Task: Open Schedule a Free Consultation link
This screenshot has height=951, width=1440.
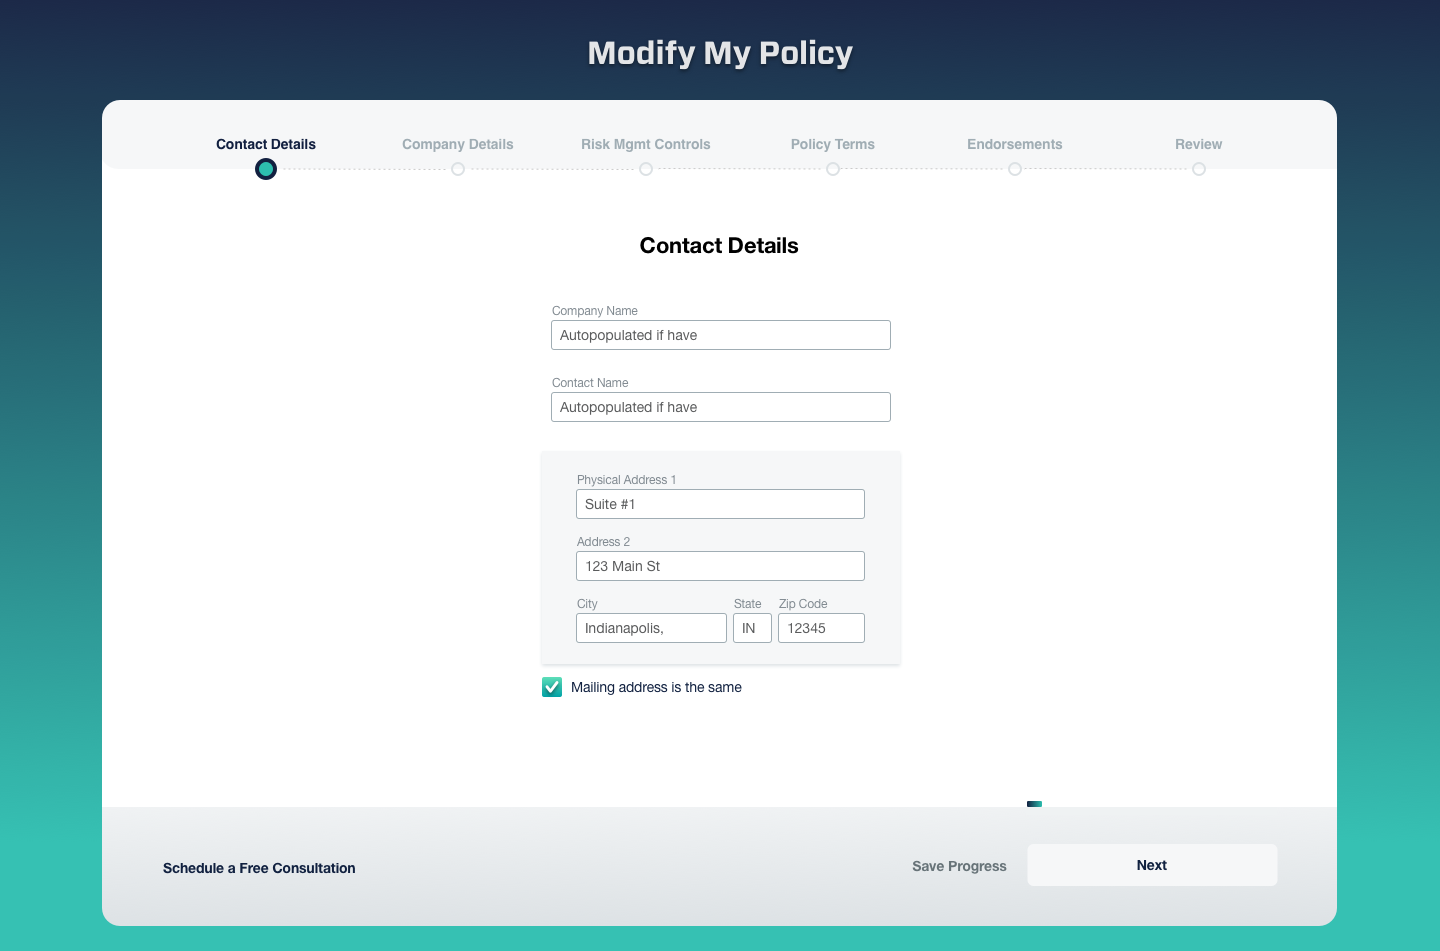Action: click(259, 868)
